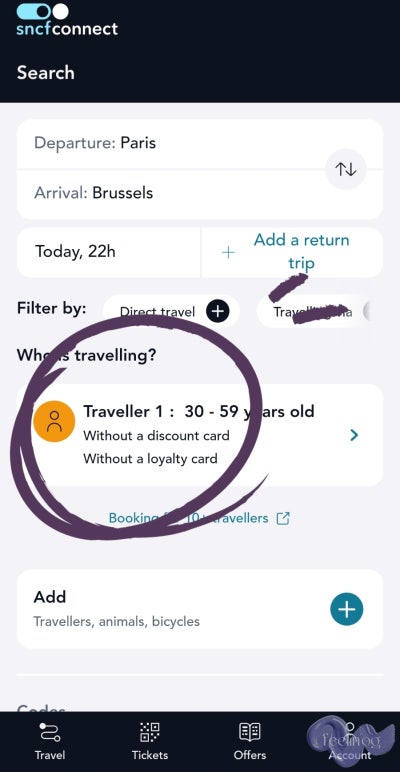400x772 pixels.
Task: Enable the Direct travel filter
Action: click(x=171, y=311)
